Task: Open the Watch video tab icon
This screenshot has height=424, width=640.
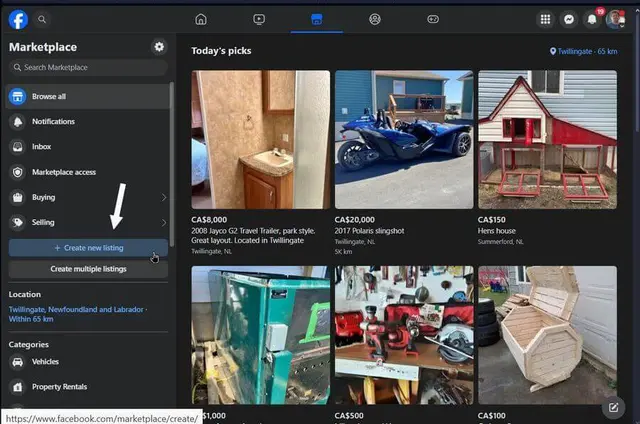Action: coord(259,19)
